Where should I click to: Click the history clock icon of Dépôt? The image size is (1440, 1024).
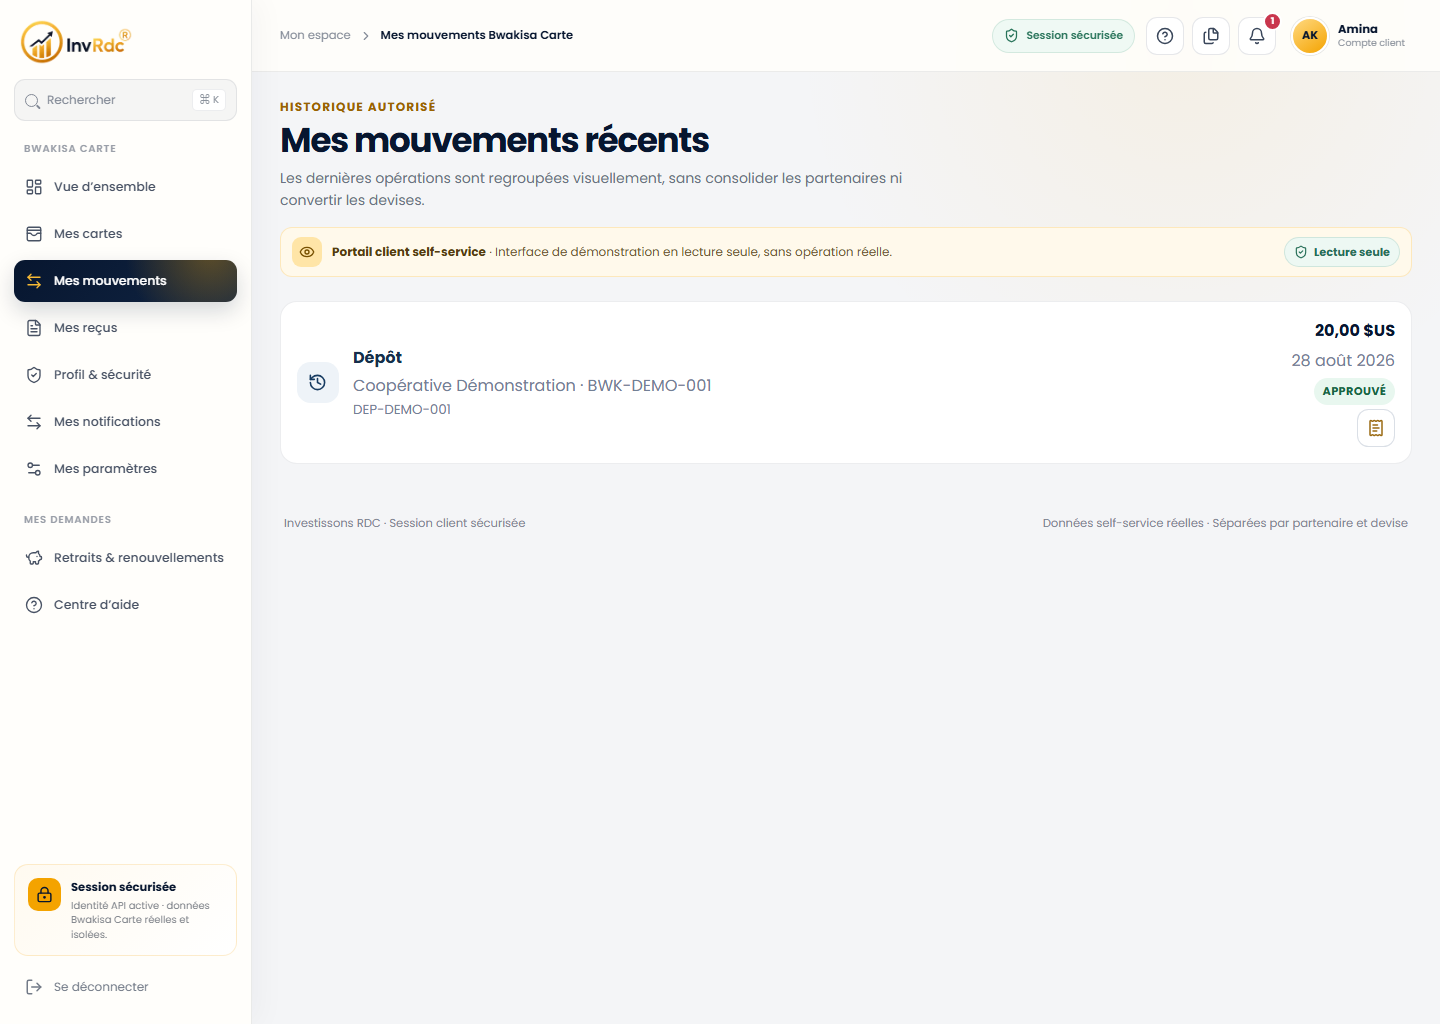[x=317, y=382]
